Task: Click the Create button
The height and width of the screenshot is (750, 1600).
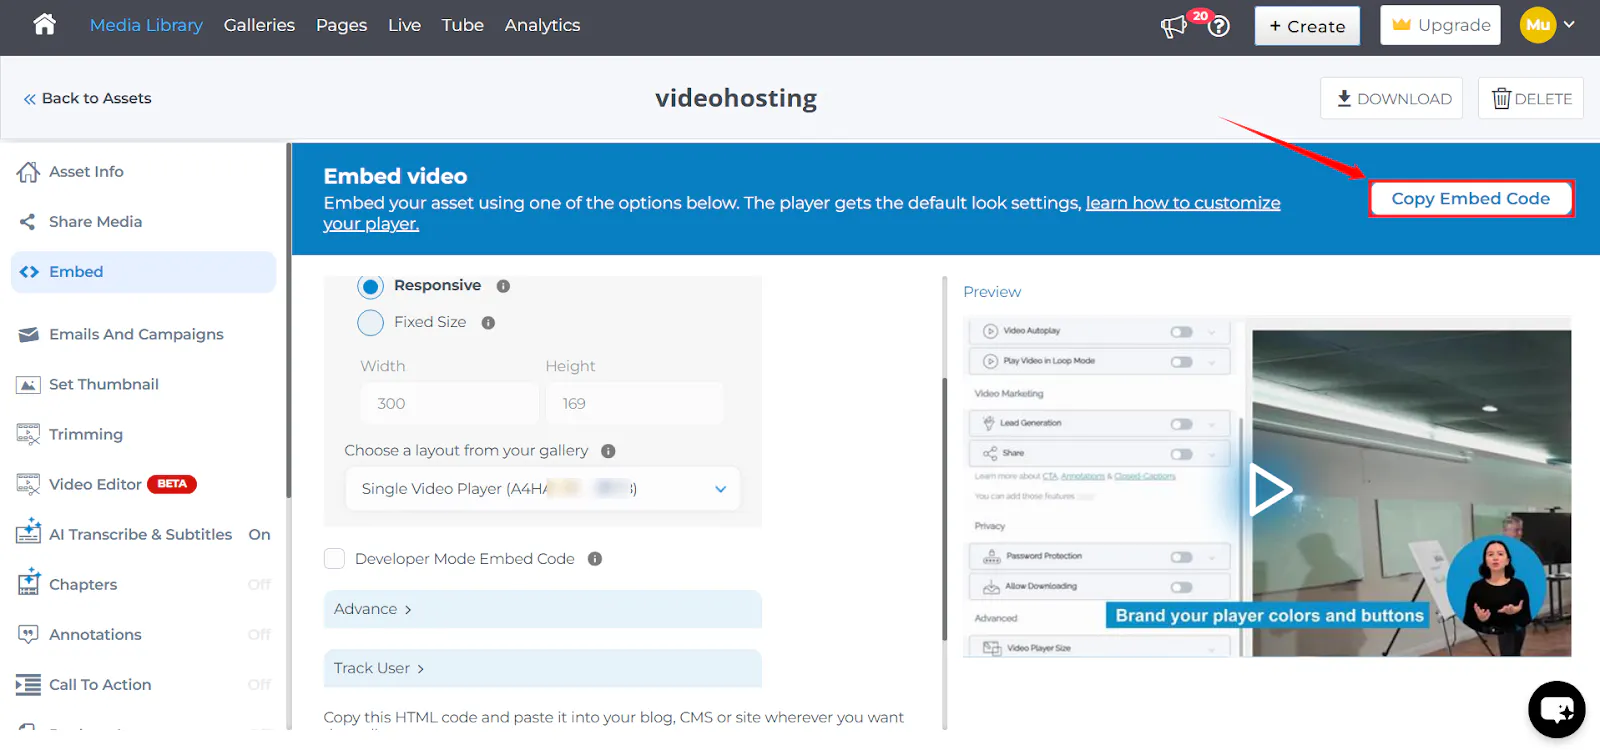Action: (1307, 26)
